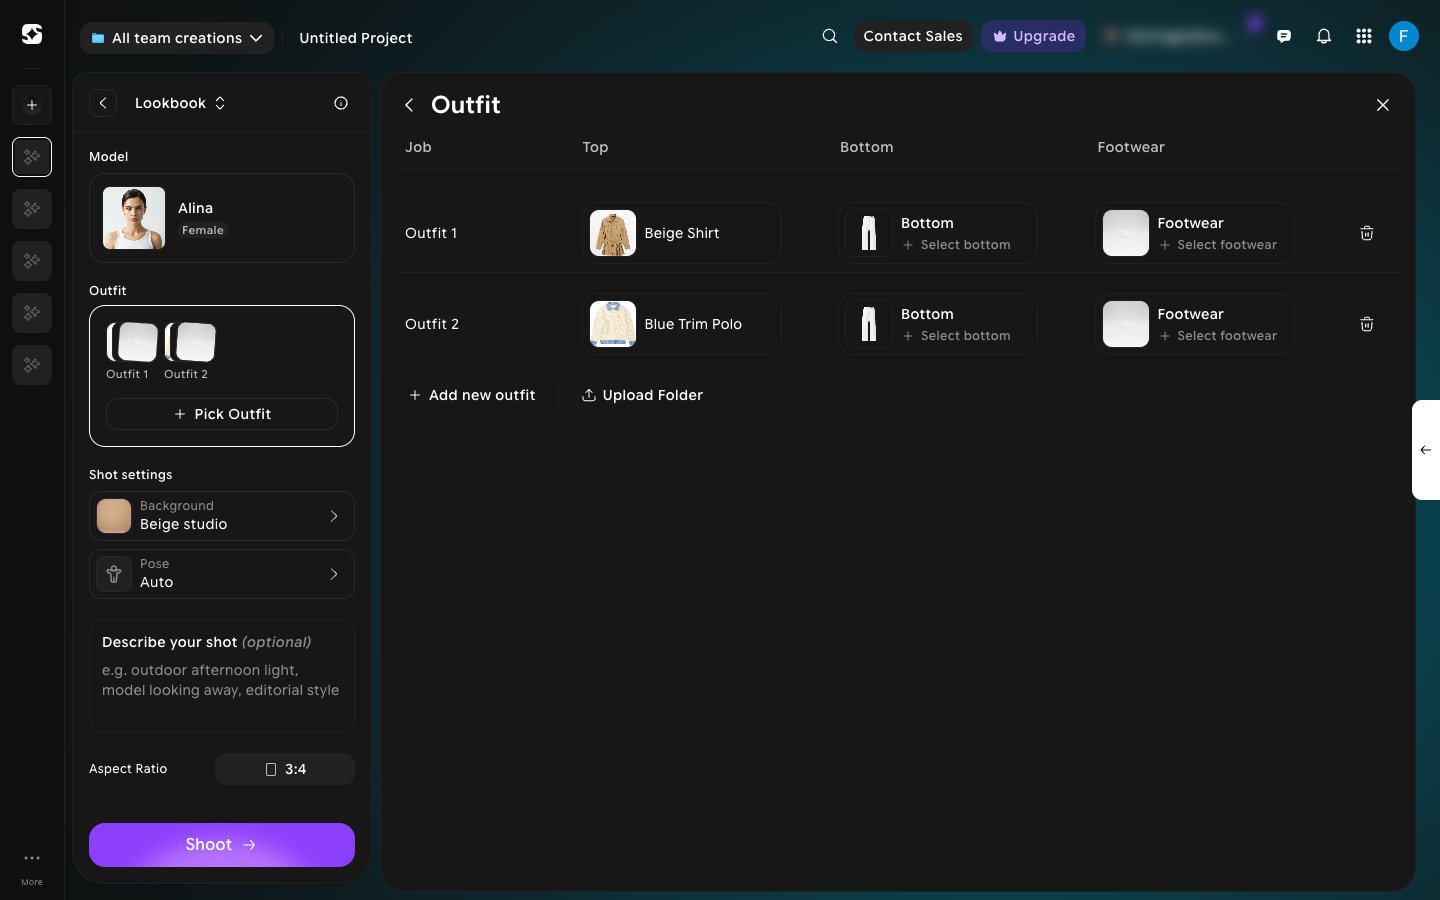
Task: Open the apps grid menu
Action: 1364,36
